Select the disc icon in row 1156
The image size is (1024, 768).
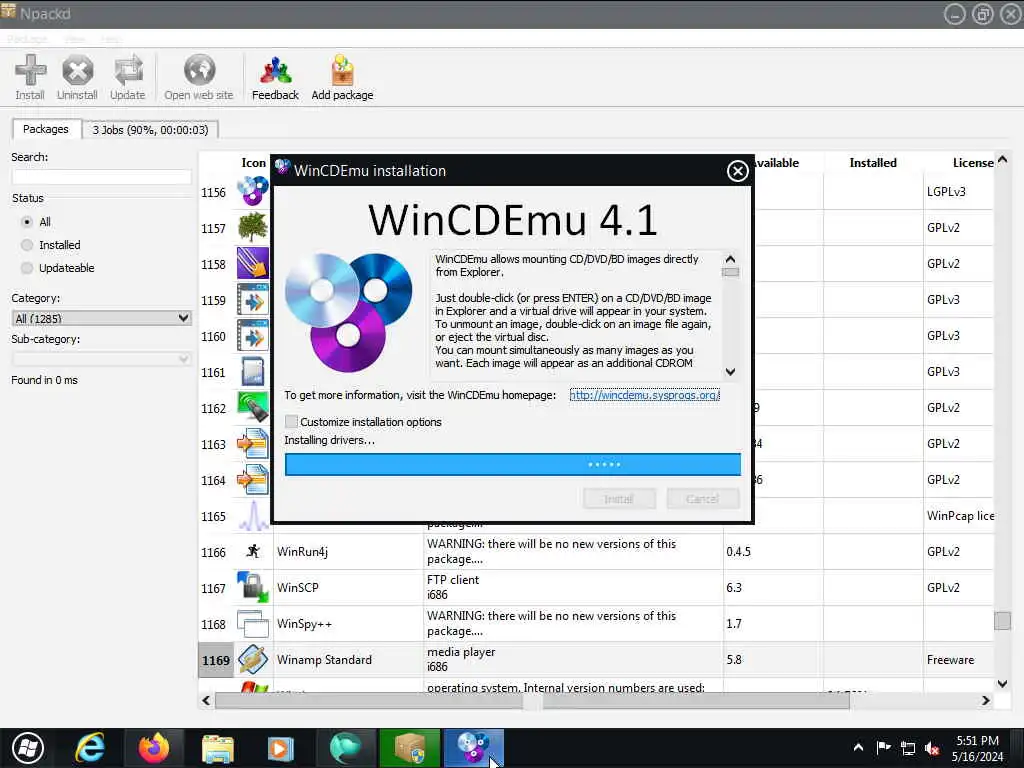(253, 191)
